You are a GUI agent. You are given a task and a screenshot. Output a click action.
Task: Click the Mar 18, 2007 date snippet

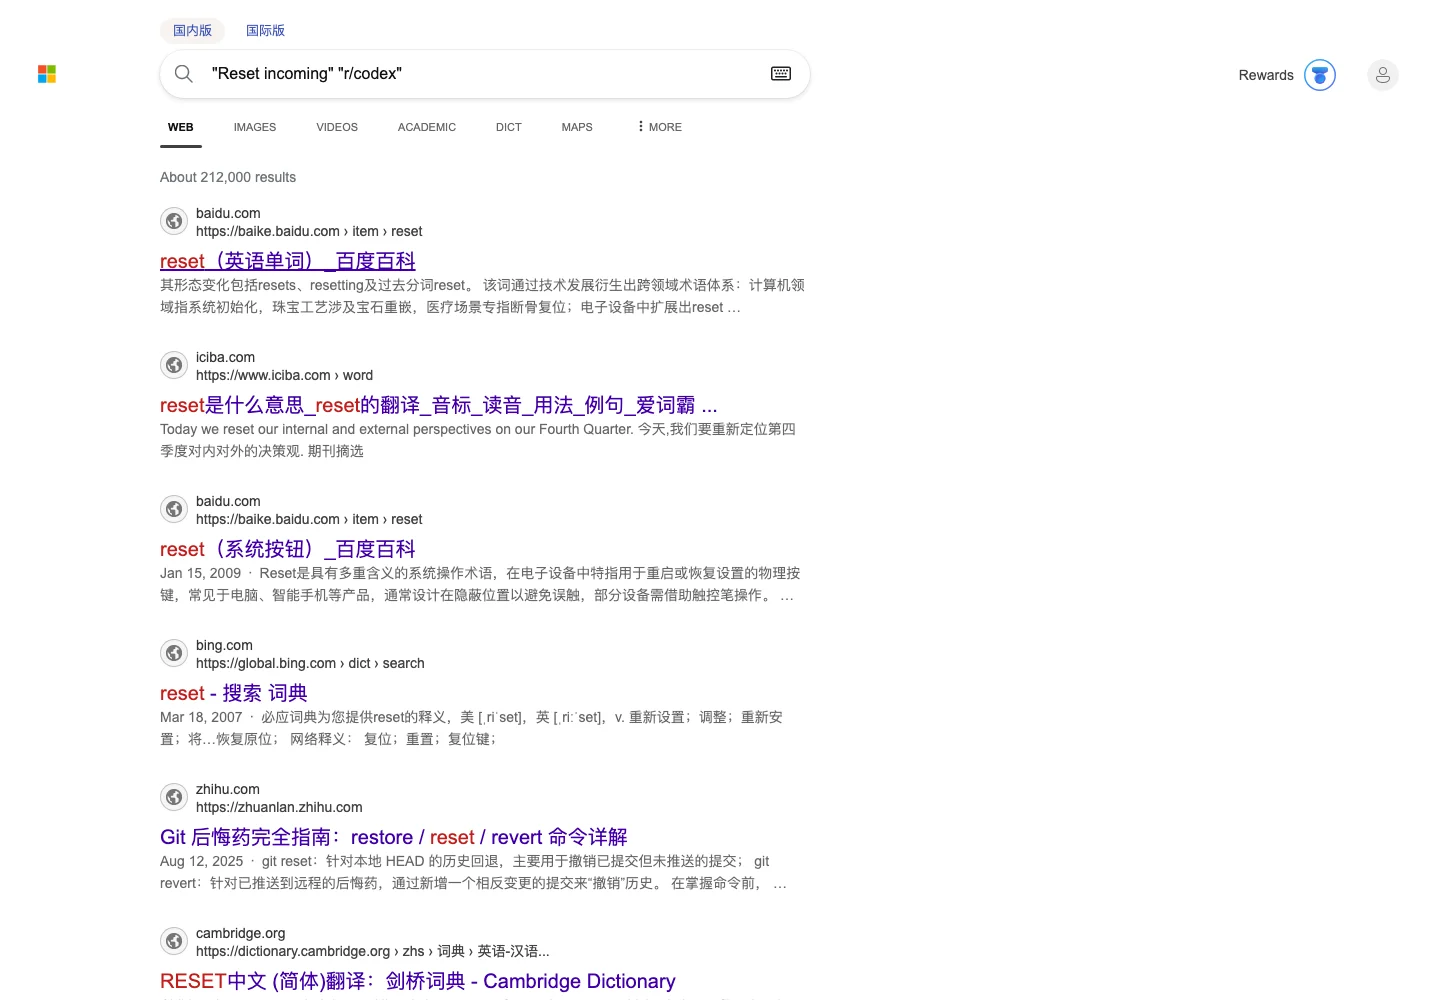[x=201, y=717]
